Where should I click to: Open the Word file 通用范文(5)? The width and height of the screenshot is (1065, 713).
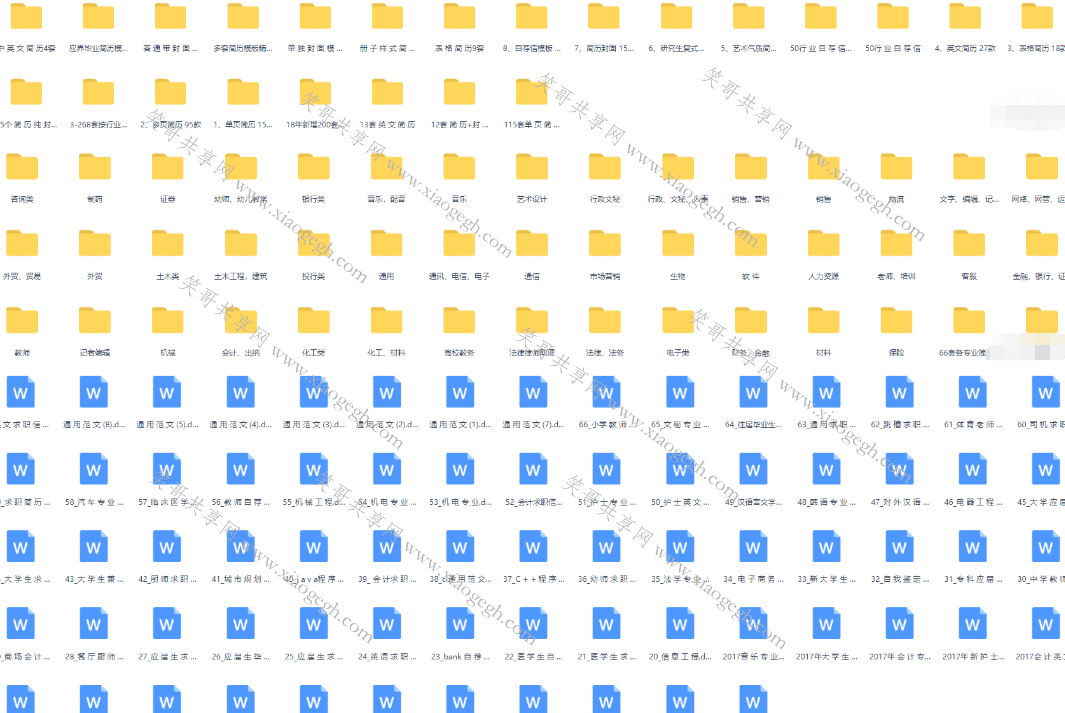click(167, 392)
